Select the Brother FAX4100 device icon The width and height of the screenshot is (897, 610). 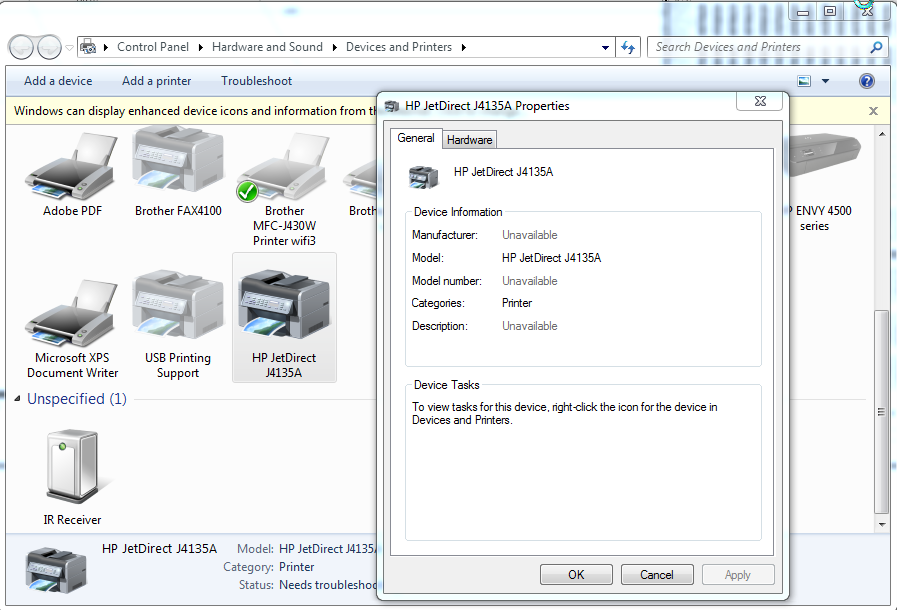click(178, 159)
